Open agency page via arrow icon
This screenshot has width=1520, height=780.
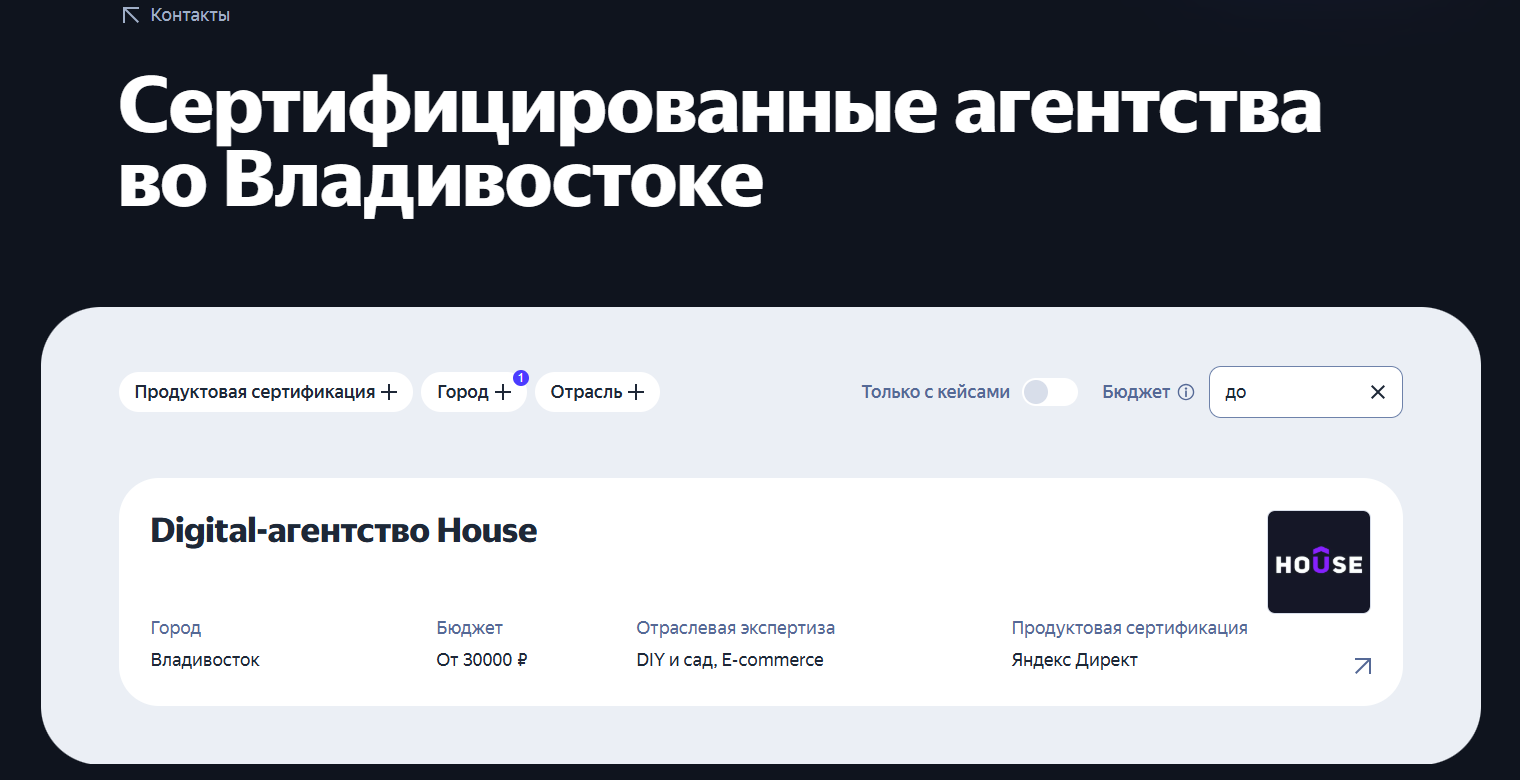(x=1362, y=666)
